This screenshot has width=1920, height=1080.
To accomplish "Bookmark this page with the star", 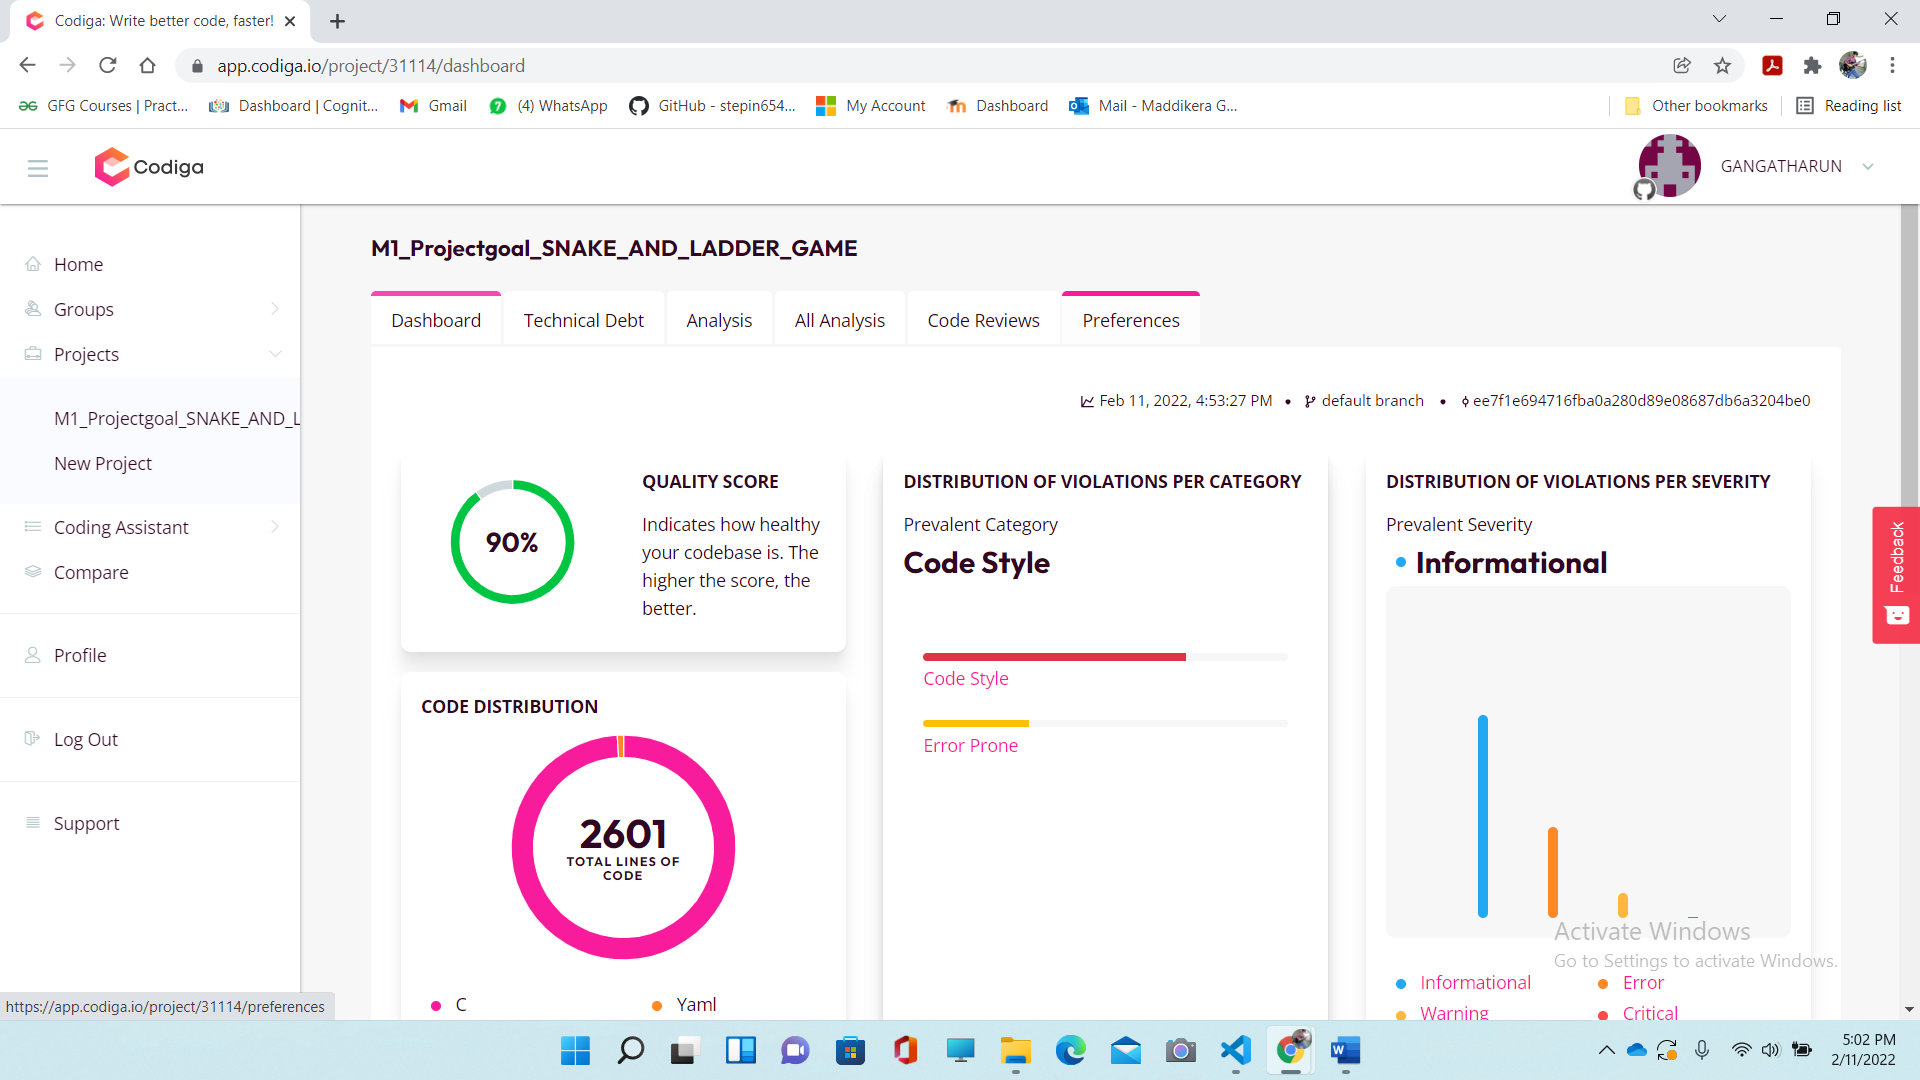I will [x=1722, y=66].
